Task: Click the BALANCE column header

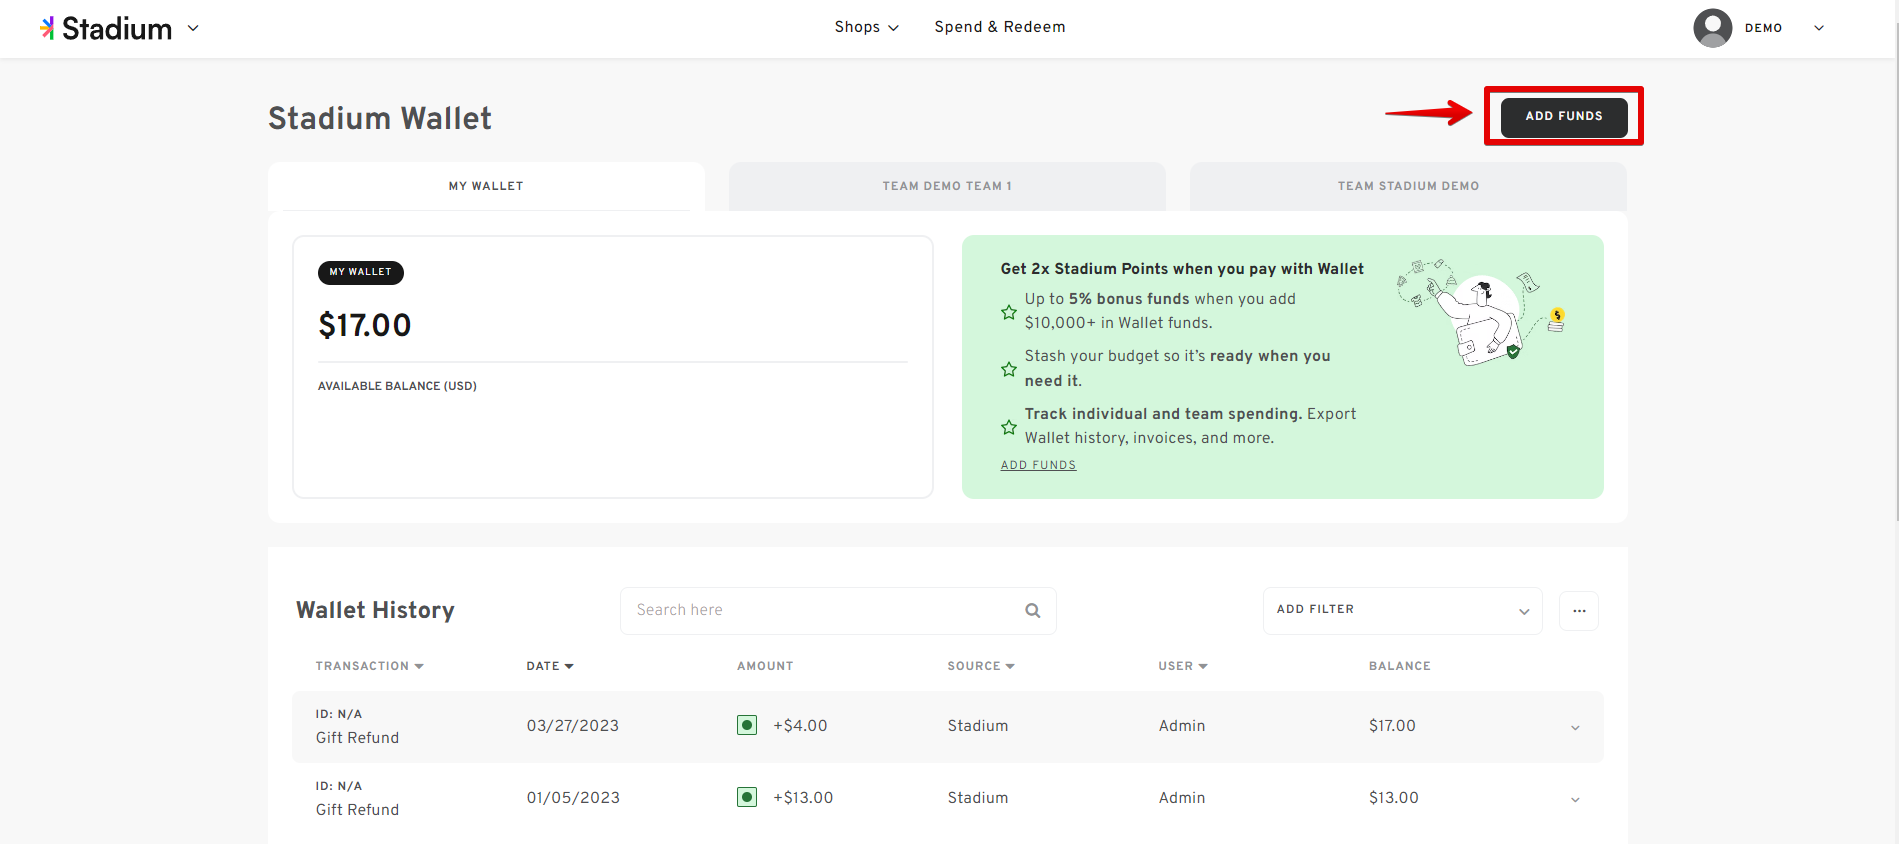Action: click(x=1400, y=666)
